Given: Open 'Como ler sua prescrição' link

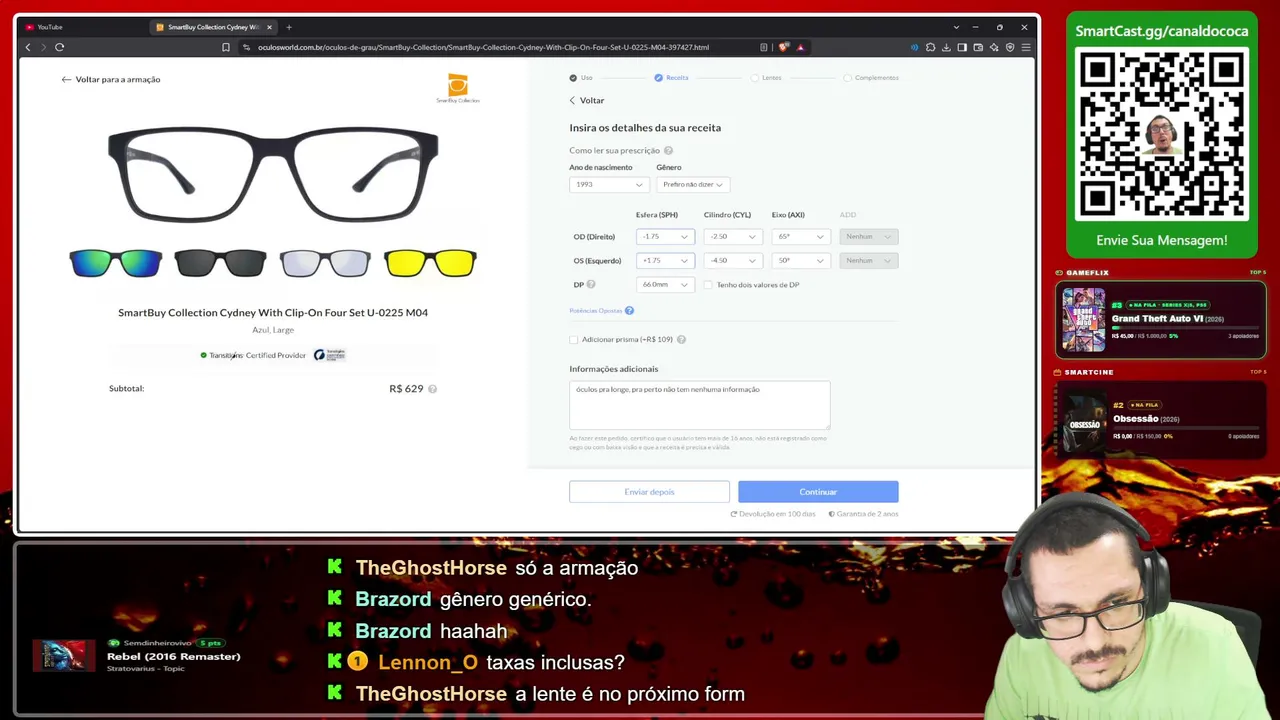Looking at the screenshot, I should click(615, 151).
